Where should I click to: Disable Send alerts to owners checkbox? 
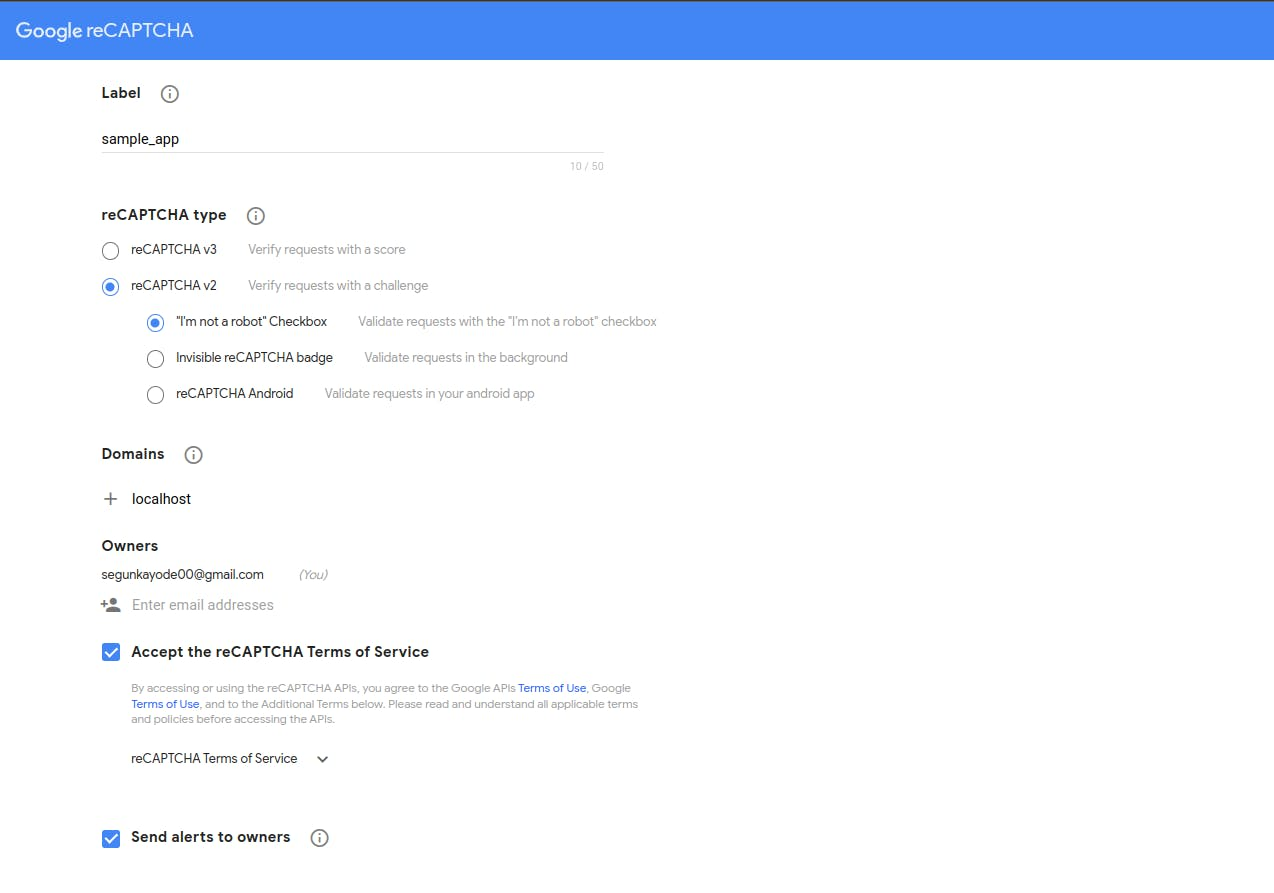(111, 838)
